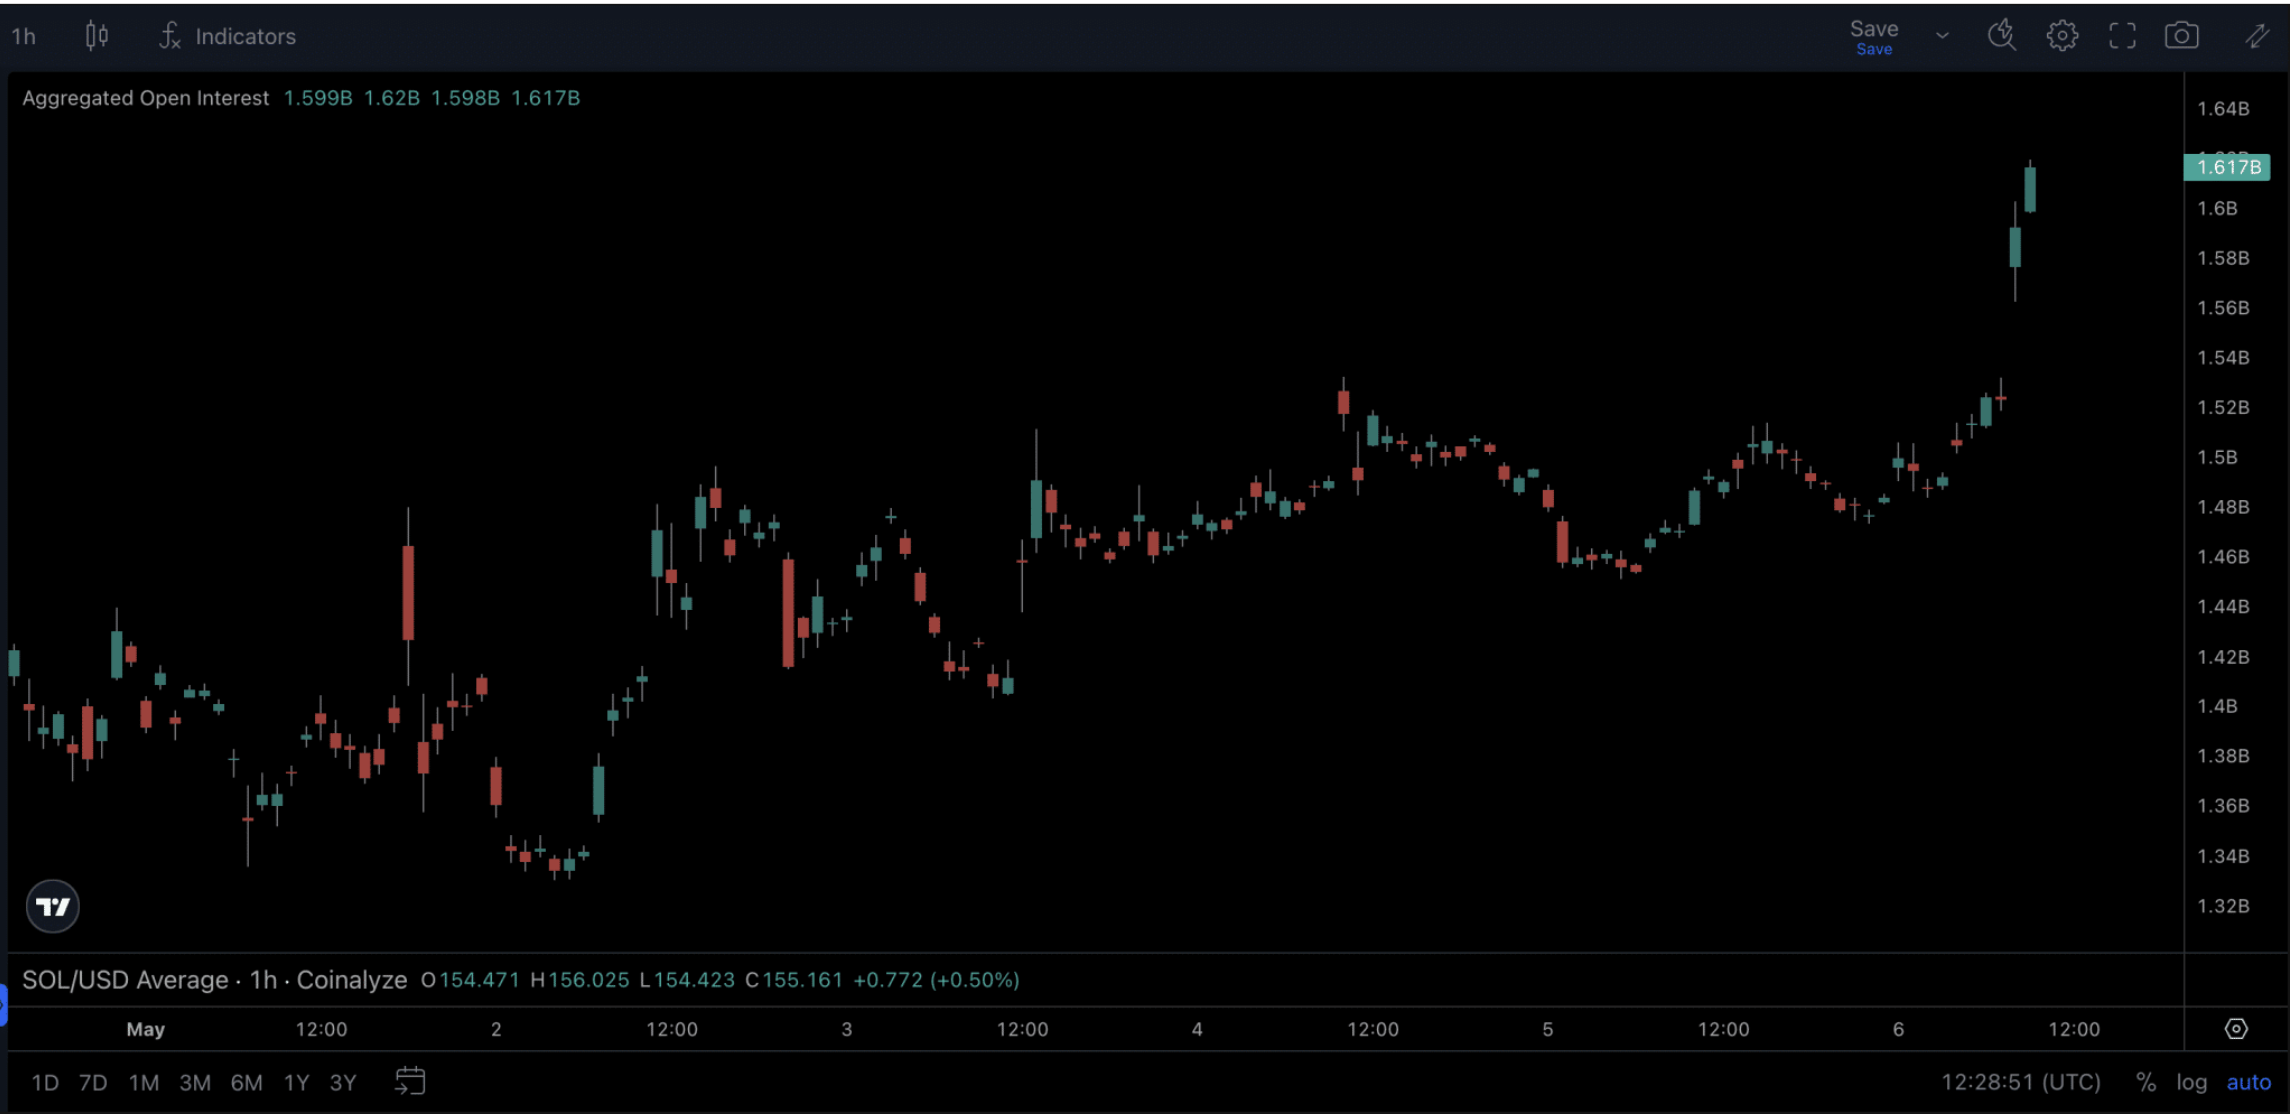Select the 7D date range
This screenshot has height=1114, width=2290.
(93, 1082)
